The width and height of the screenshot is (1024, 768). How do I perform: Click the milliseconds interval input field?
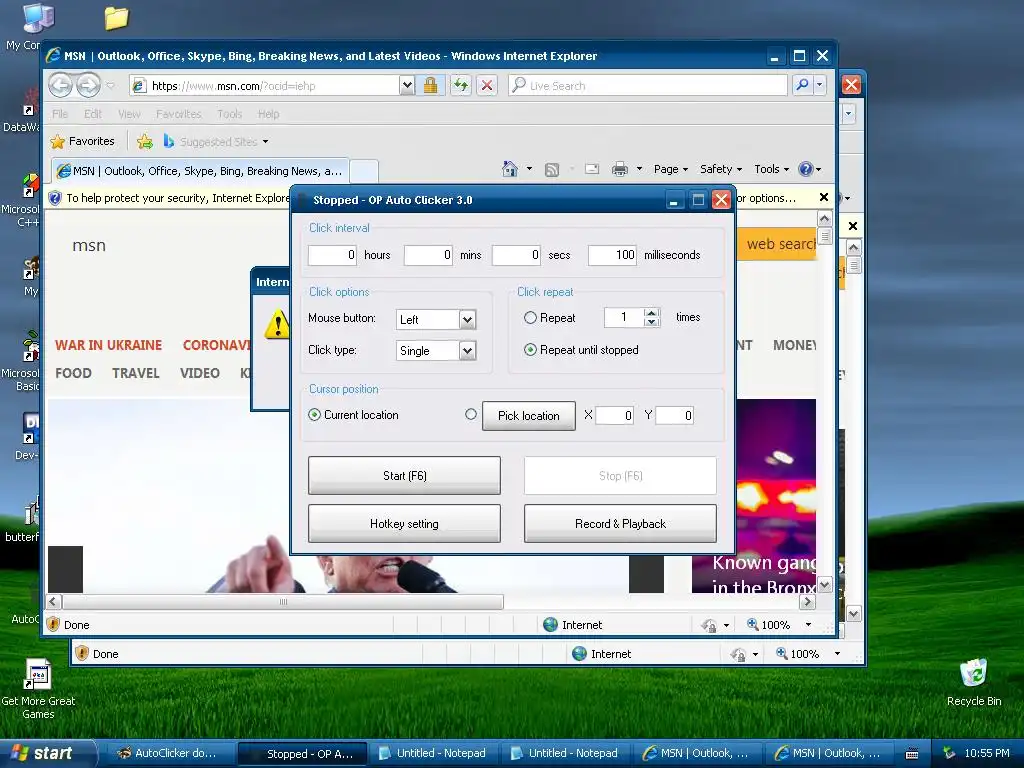(613, 255)
